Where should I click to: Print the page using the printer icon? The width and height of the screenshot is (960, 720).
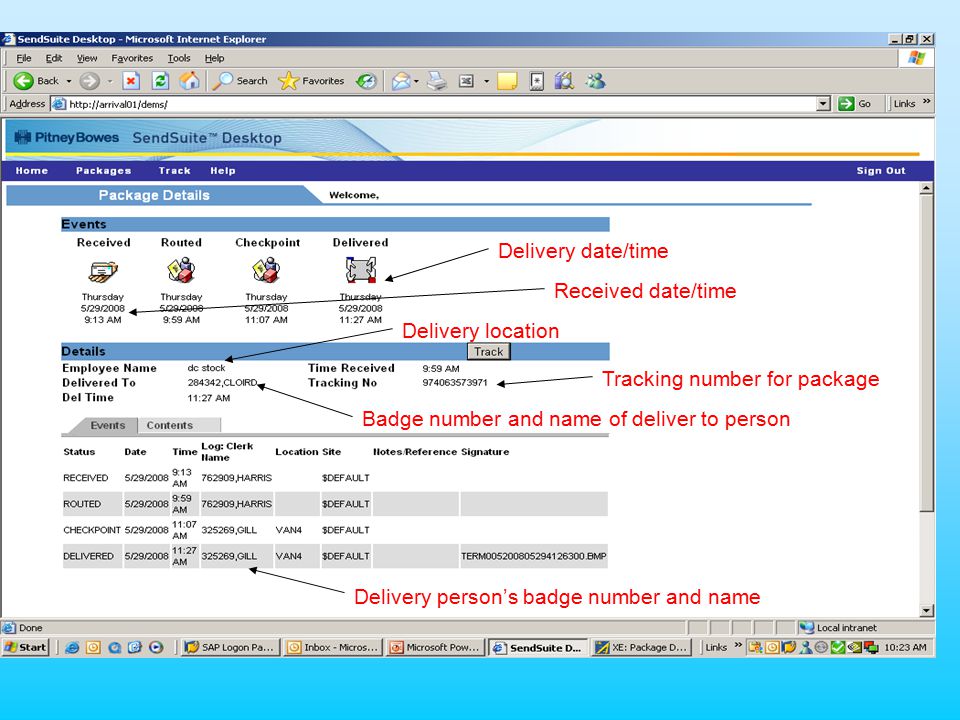tap(437, 81)
